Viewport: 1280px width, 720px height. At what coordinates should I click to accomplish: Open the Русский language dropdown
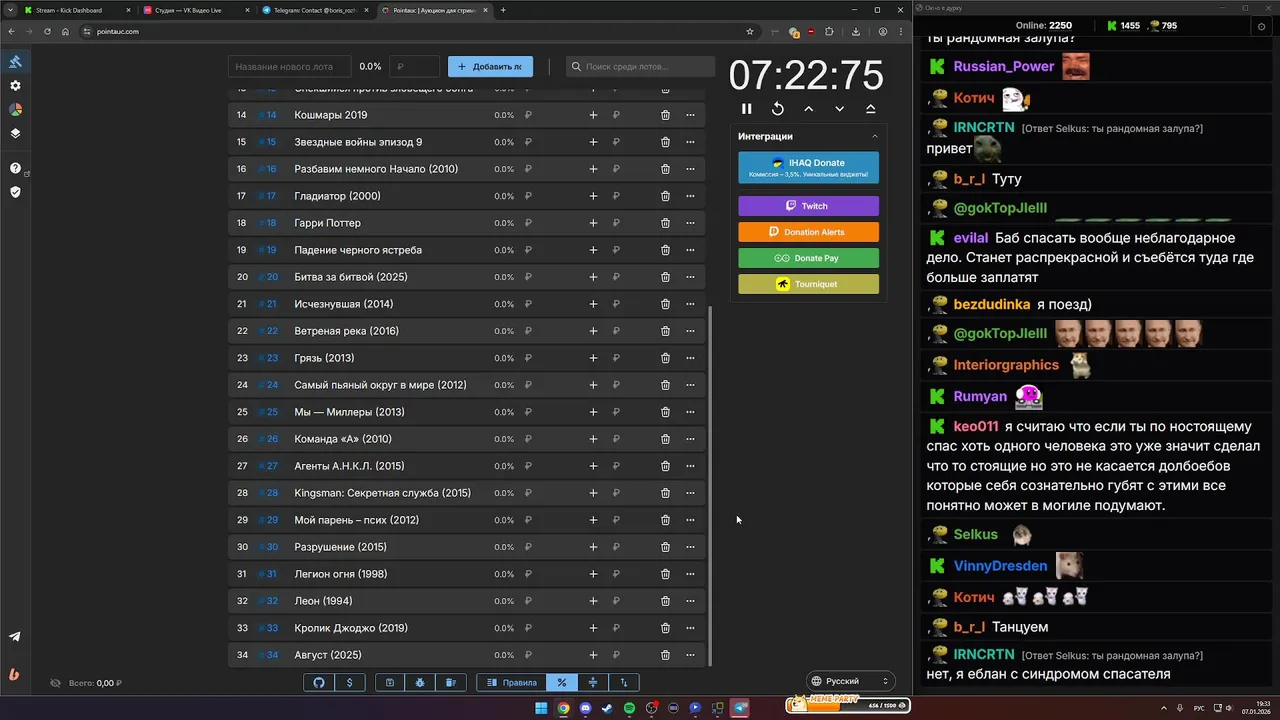click(849, 681)
